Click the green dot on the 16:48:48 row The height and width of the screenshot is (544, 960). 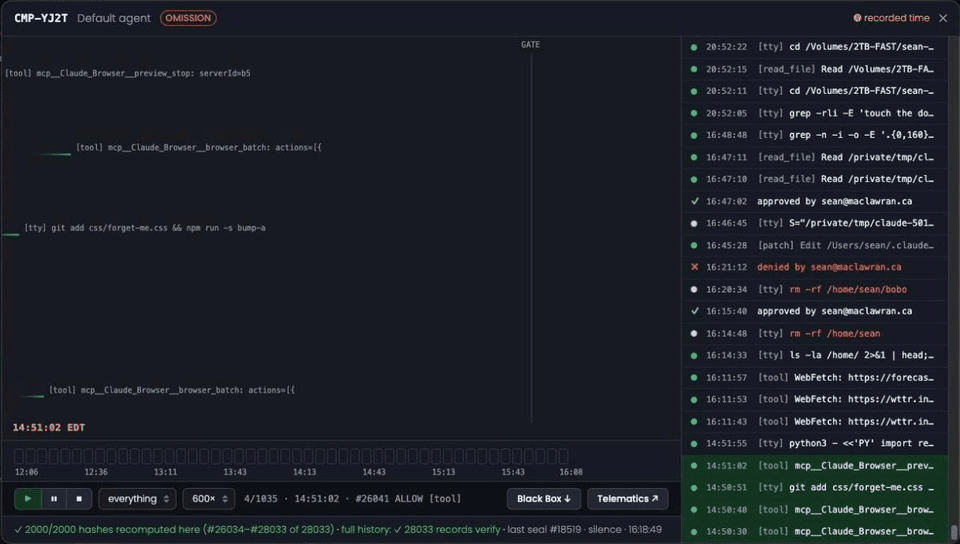pyautogui.click(x=694, y=135)
